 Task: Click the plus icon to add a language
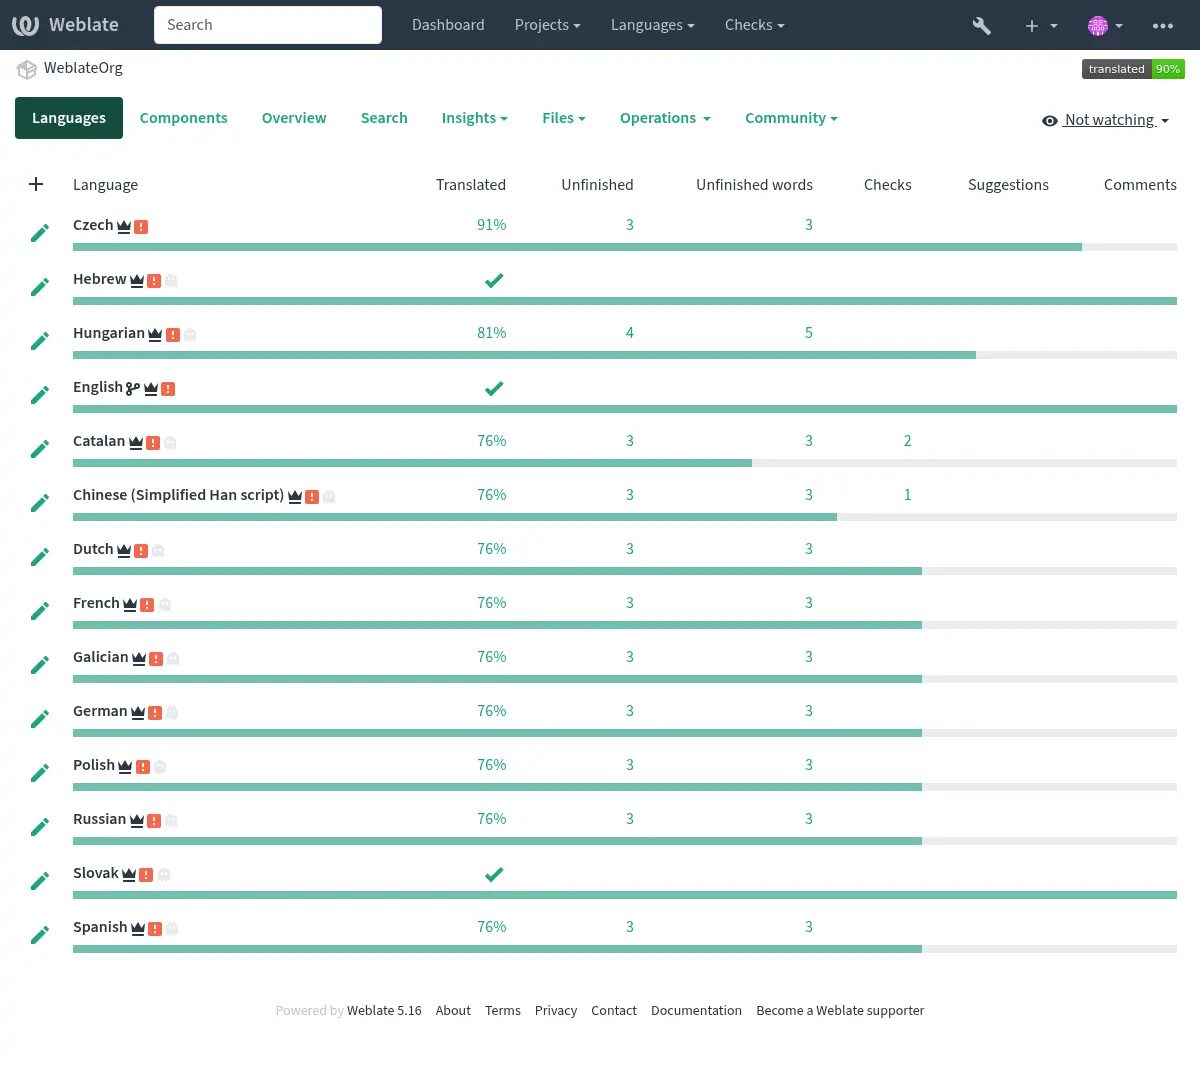click(36, 184)
